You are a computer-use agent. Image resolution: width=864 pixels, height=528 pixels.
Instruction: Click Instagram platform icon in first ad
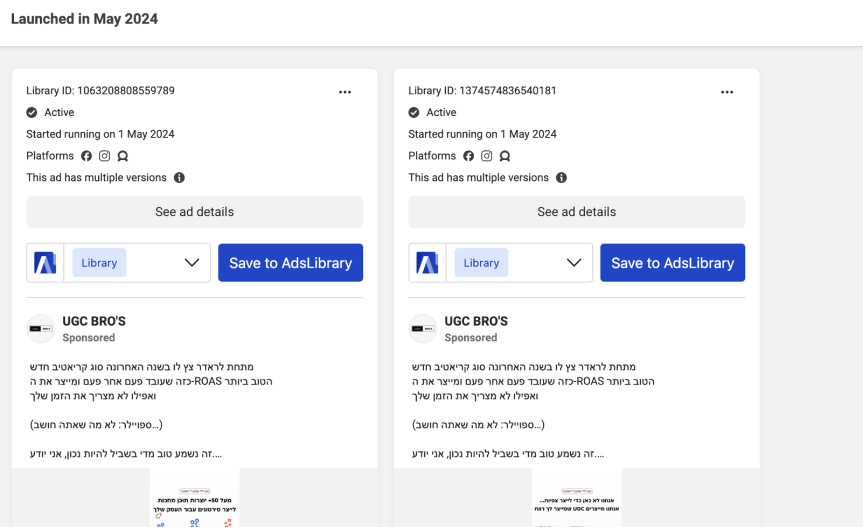click(x=105, y=156)
